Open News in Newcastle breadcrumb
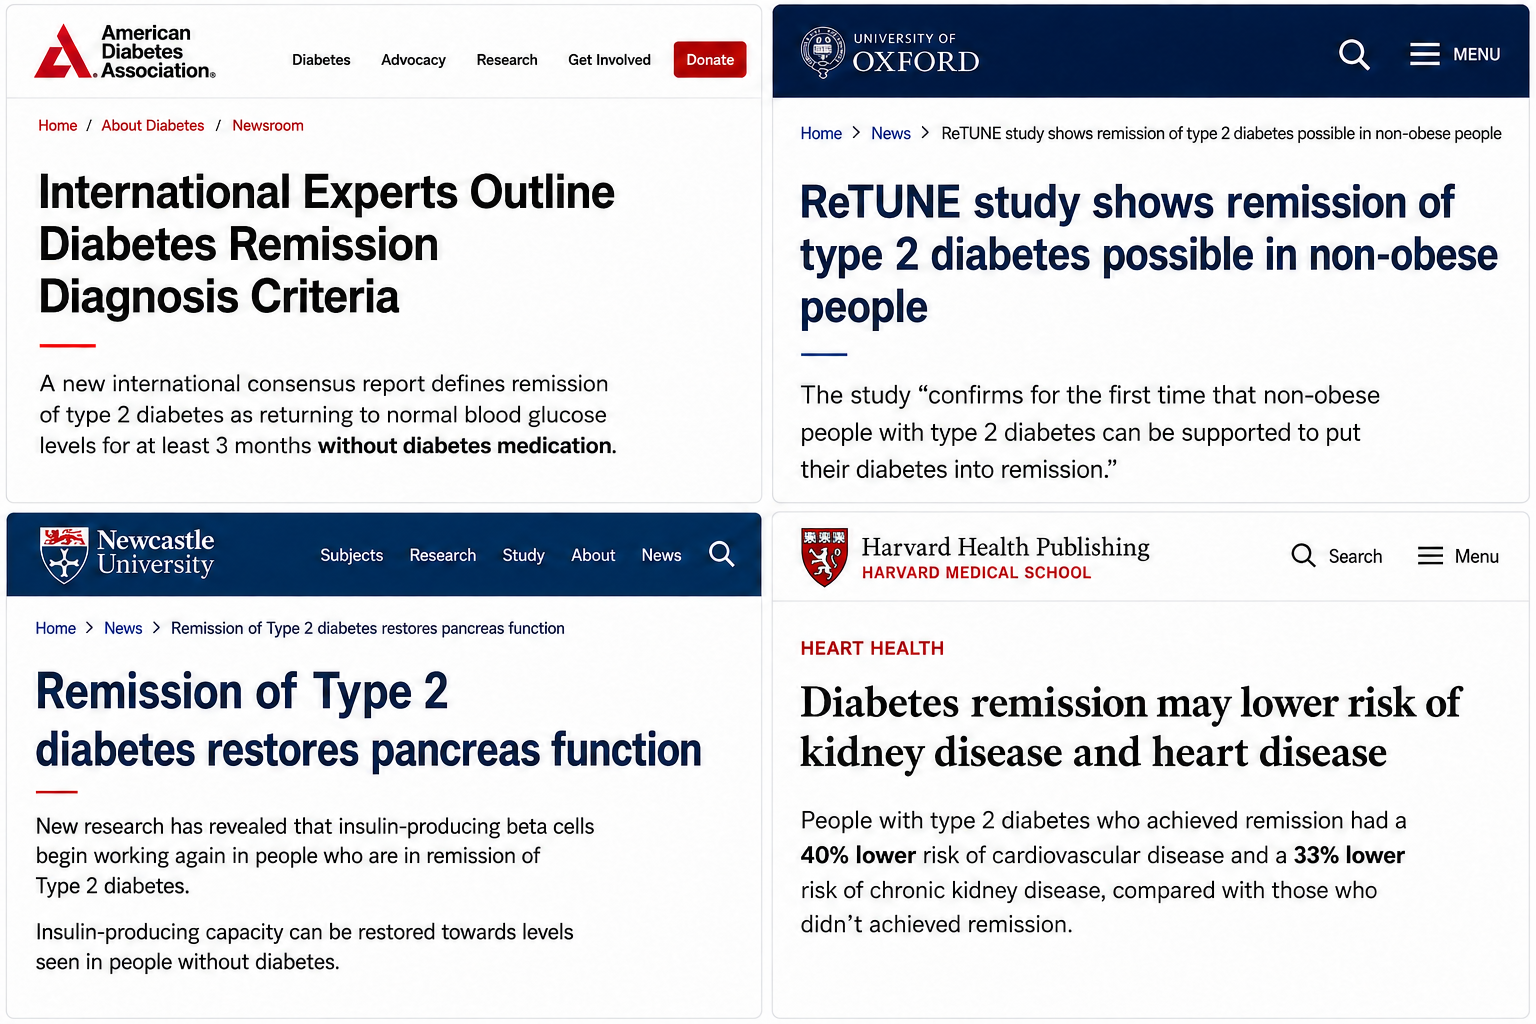1536x1024 pixels. pyautogui.click(x=123, y=628)
